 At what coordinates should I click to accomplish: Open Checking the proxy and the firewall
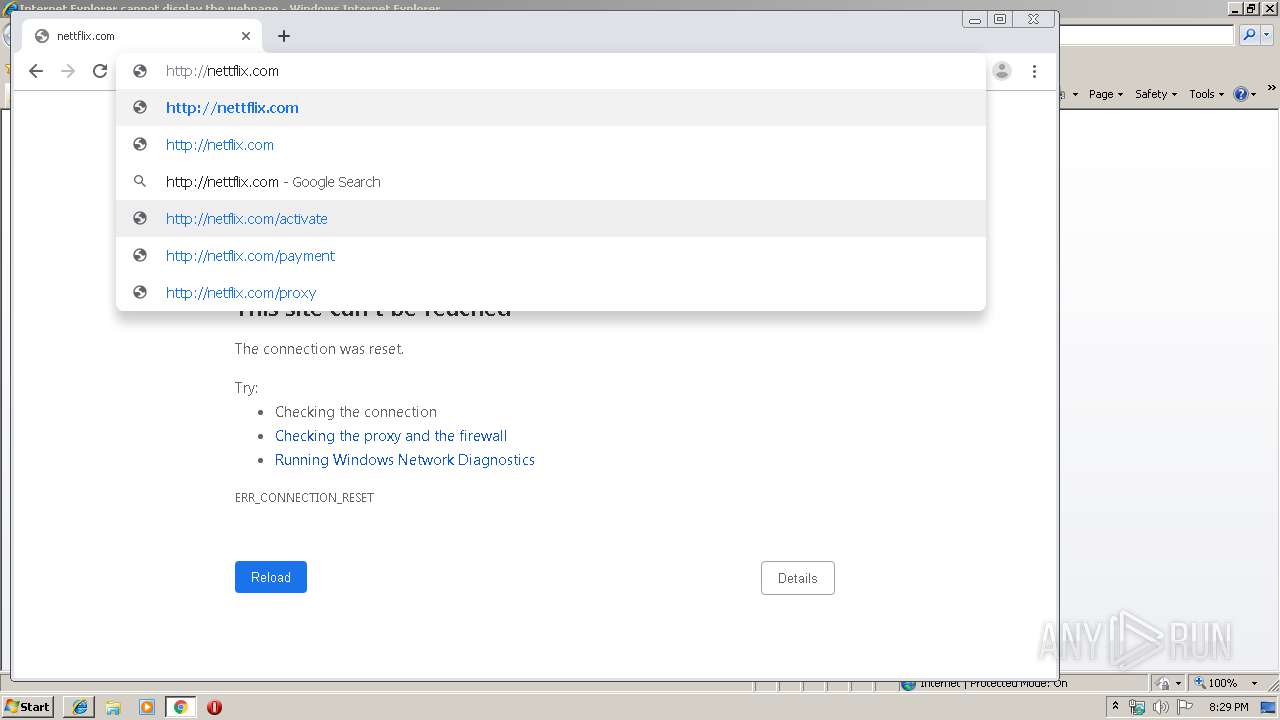(x=391, y=436)
